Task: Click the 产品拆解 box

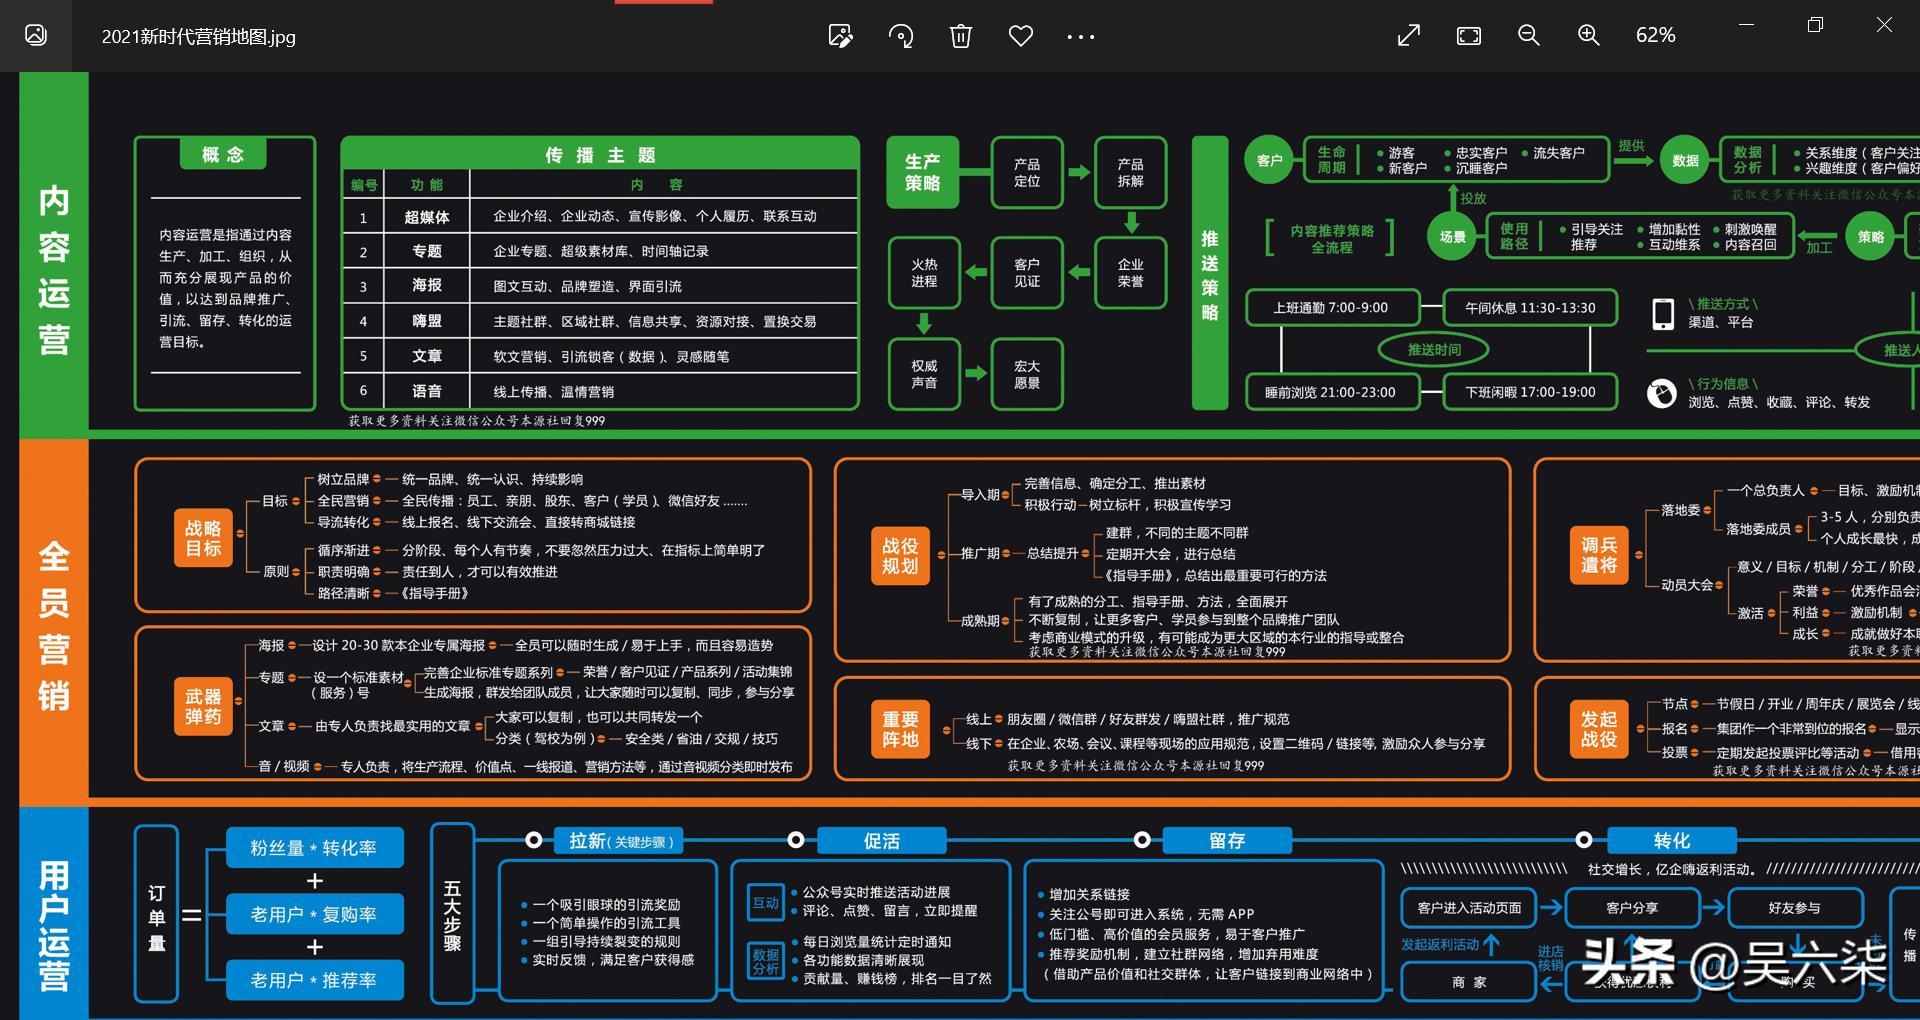Action: (1130, 172)
